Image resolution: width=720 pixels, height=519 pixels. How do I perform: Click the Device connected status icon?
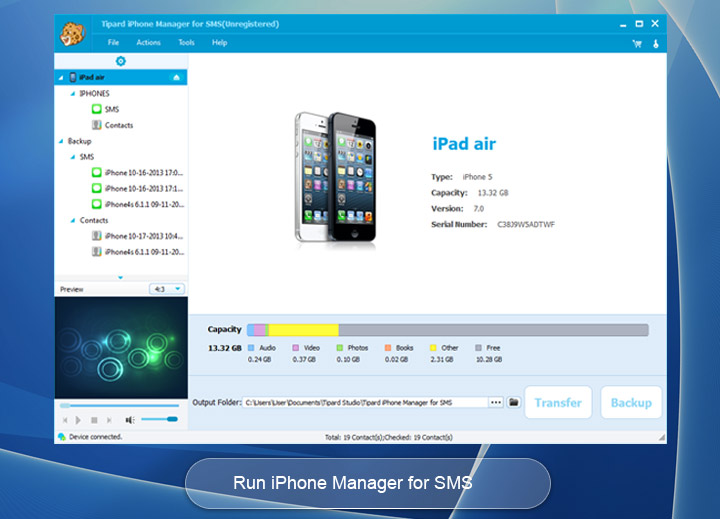point(62,437)
